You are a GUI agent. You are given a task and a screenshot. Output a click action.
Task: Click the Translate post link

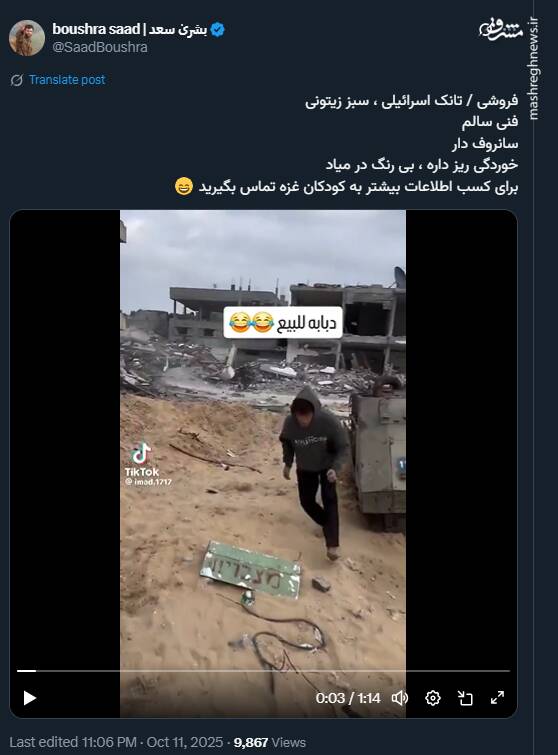tap(67, 80)
